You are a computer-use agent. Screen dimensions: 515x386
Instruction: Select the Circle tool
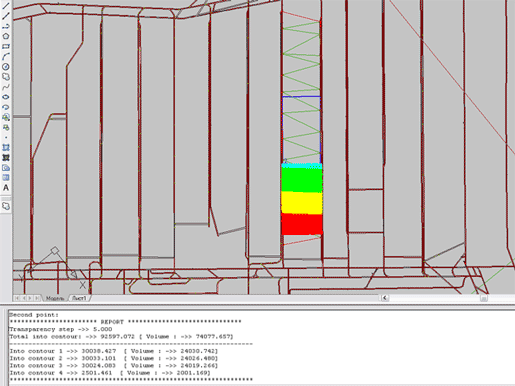pyautogui.click(x=6, y=67)
